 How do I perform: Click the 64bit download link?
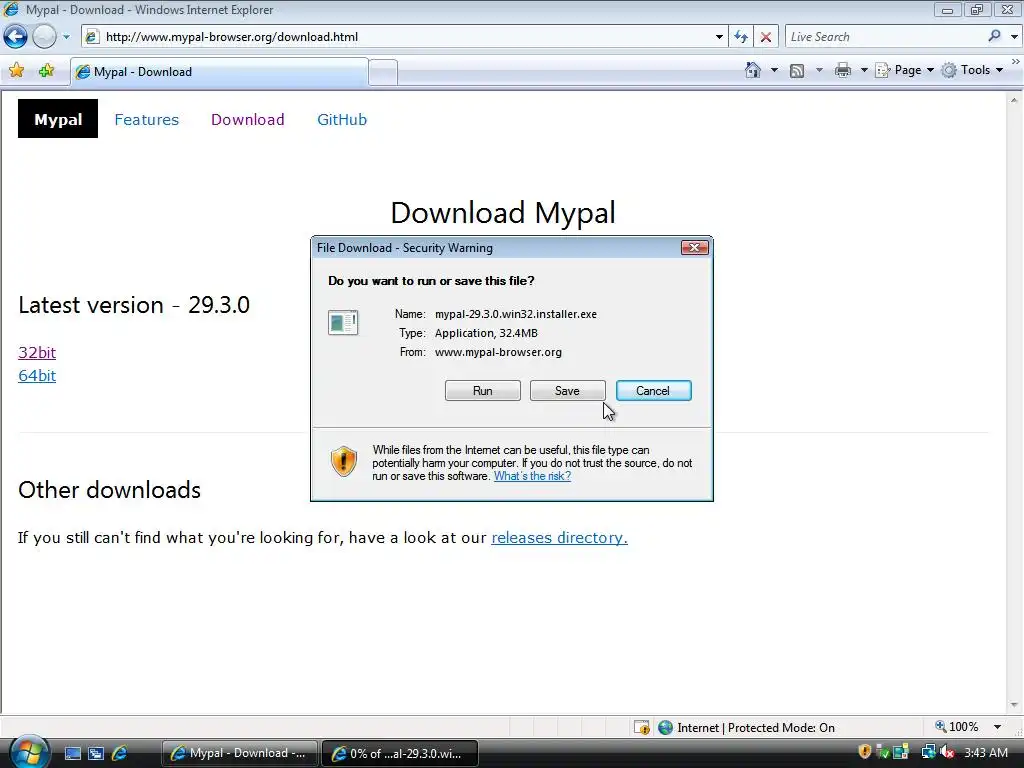point(37,376)
